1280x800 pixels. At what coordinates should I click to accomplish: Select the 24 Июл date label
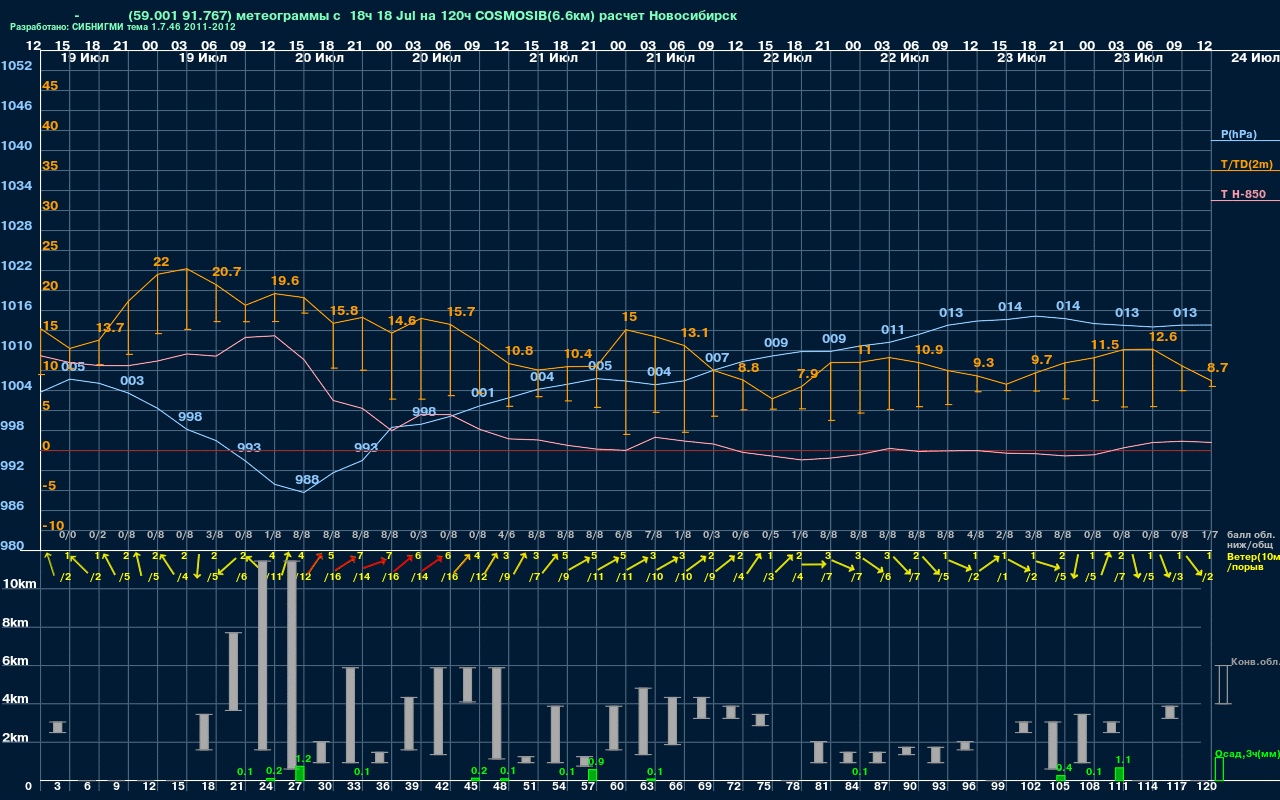pos(1254,58)
